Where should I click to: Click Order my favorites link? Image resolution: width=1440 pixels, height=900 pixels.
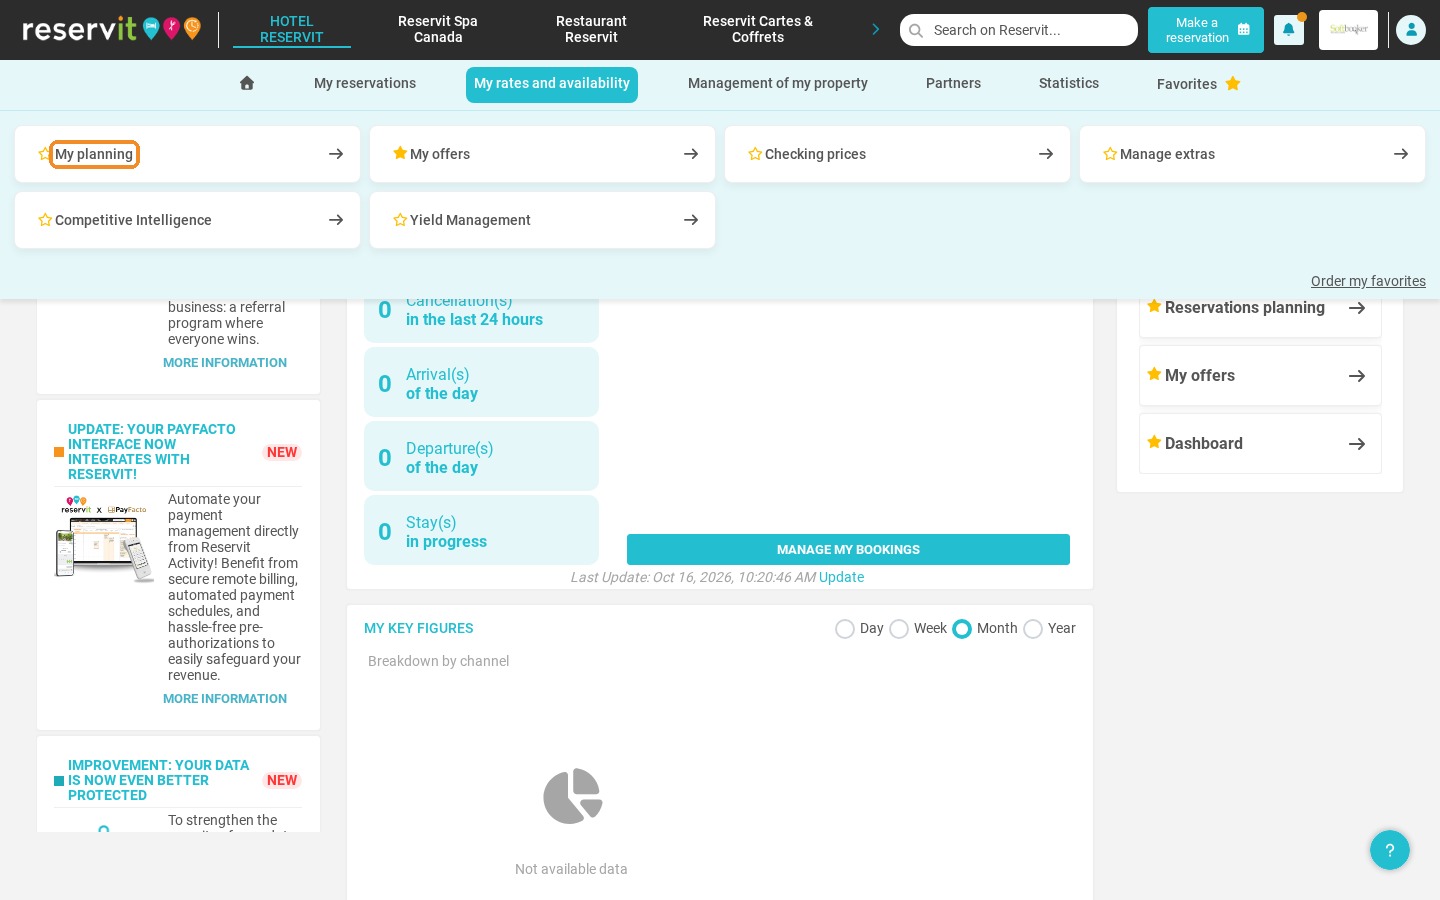pyautogui.click(x=1368, y=281)
